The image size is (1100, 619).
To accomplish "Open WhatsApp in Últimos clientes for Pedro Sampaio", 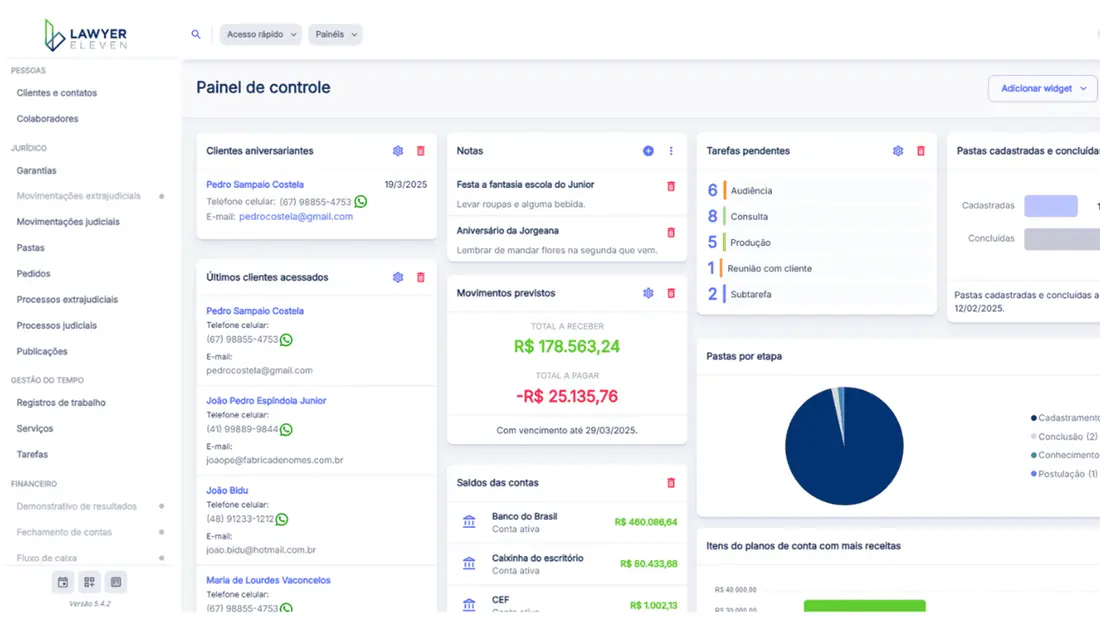I will (x=286, y=340).
